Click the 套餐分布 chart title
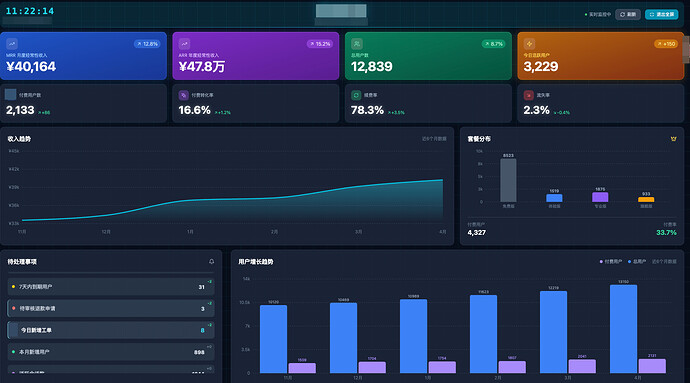 (479, 139)
